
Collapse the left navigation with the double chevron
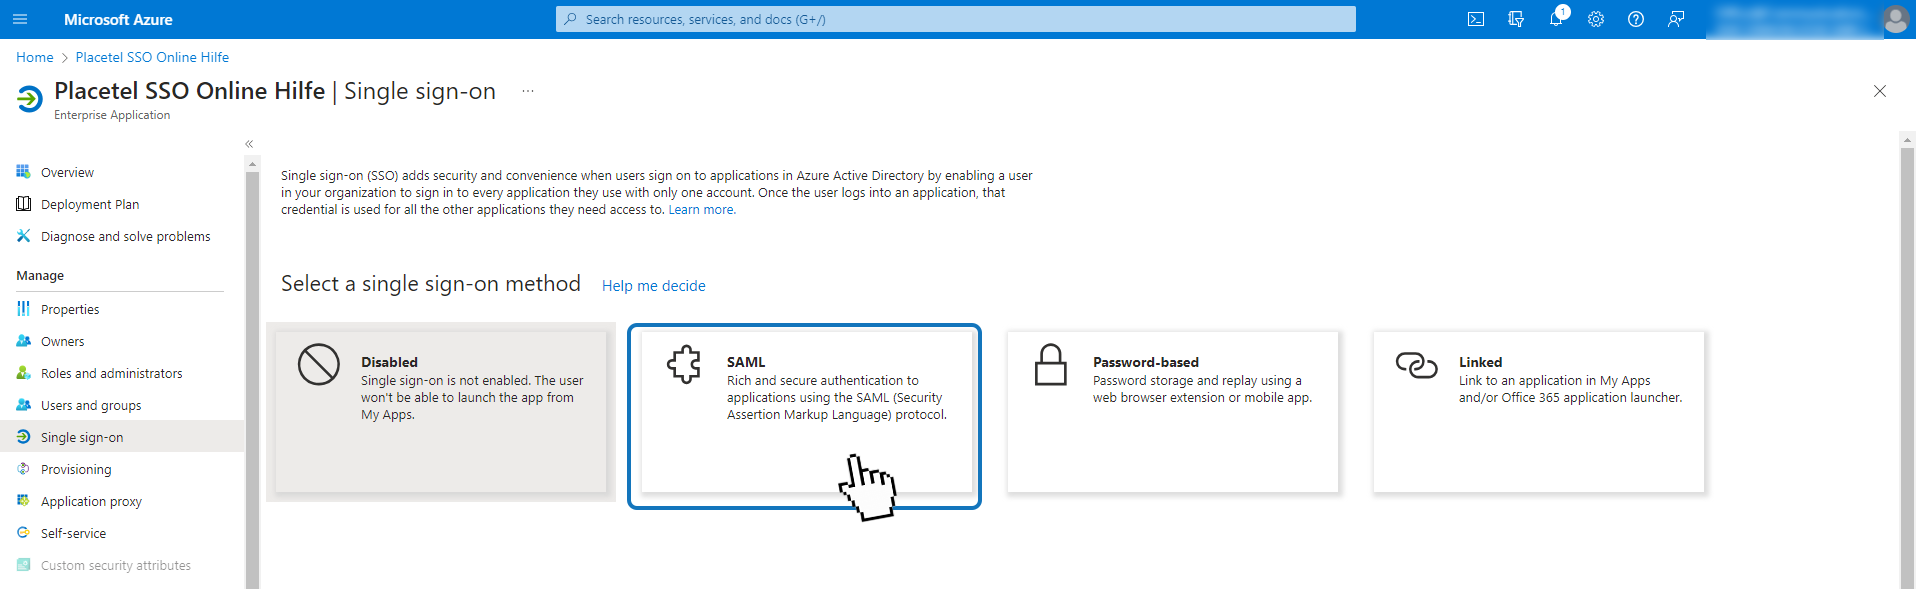click(x=250, y=144)
